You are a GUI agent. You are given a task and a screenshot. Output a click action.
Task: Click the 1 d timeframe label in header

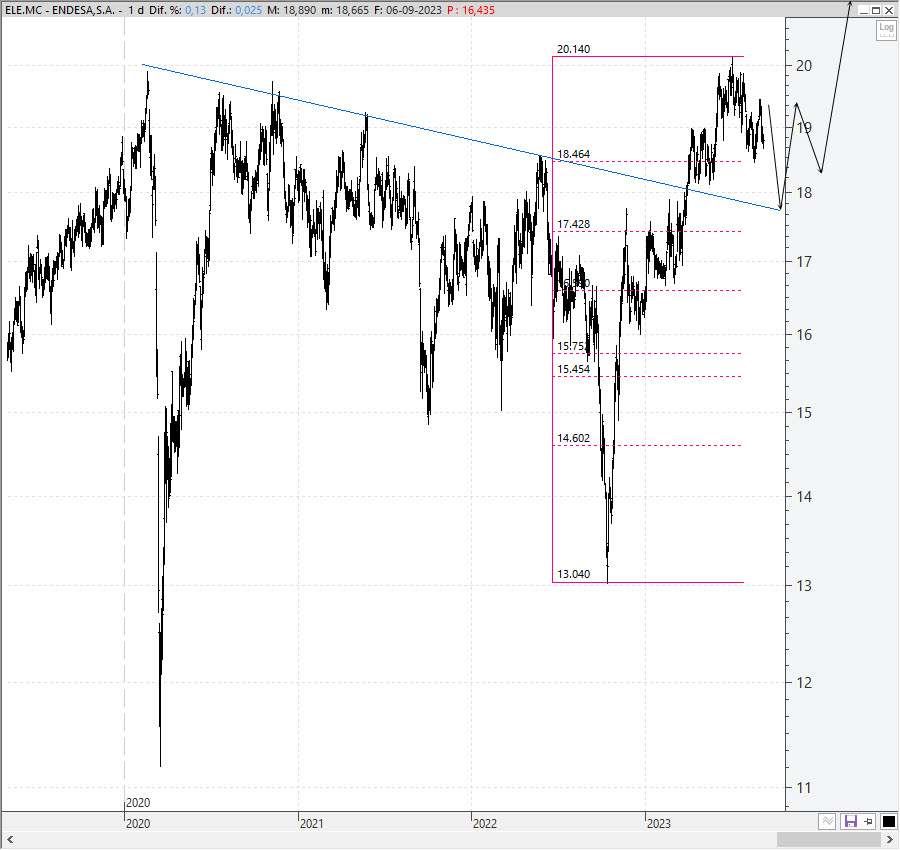coord(136,10)
